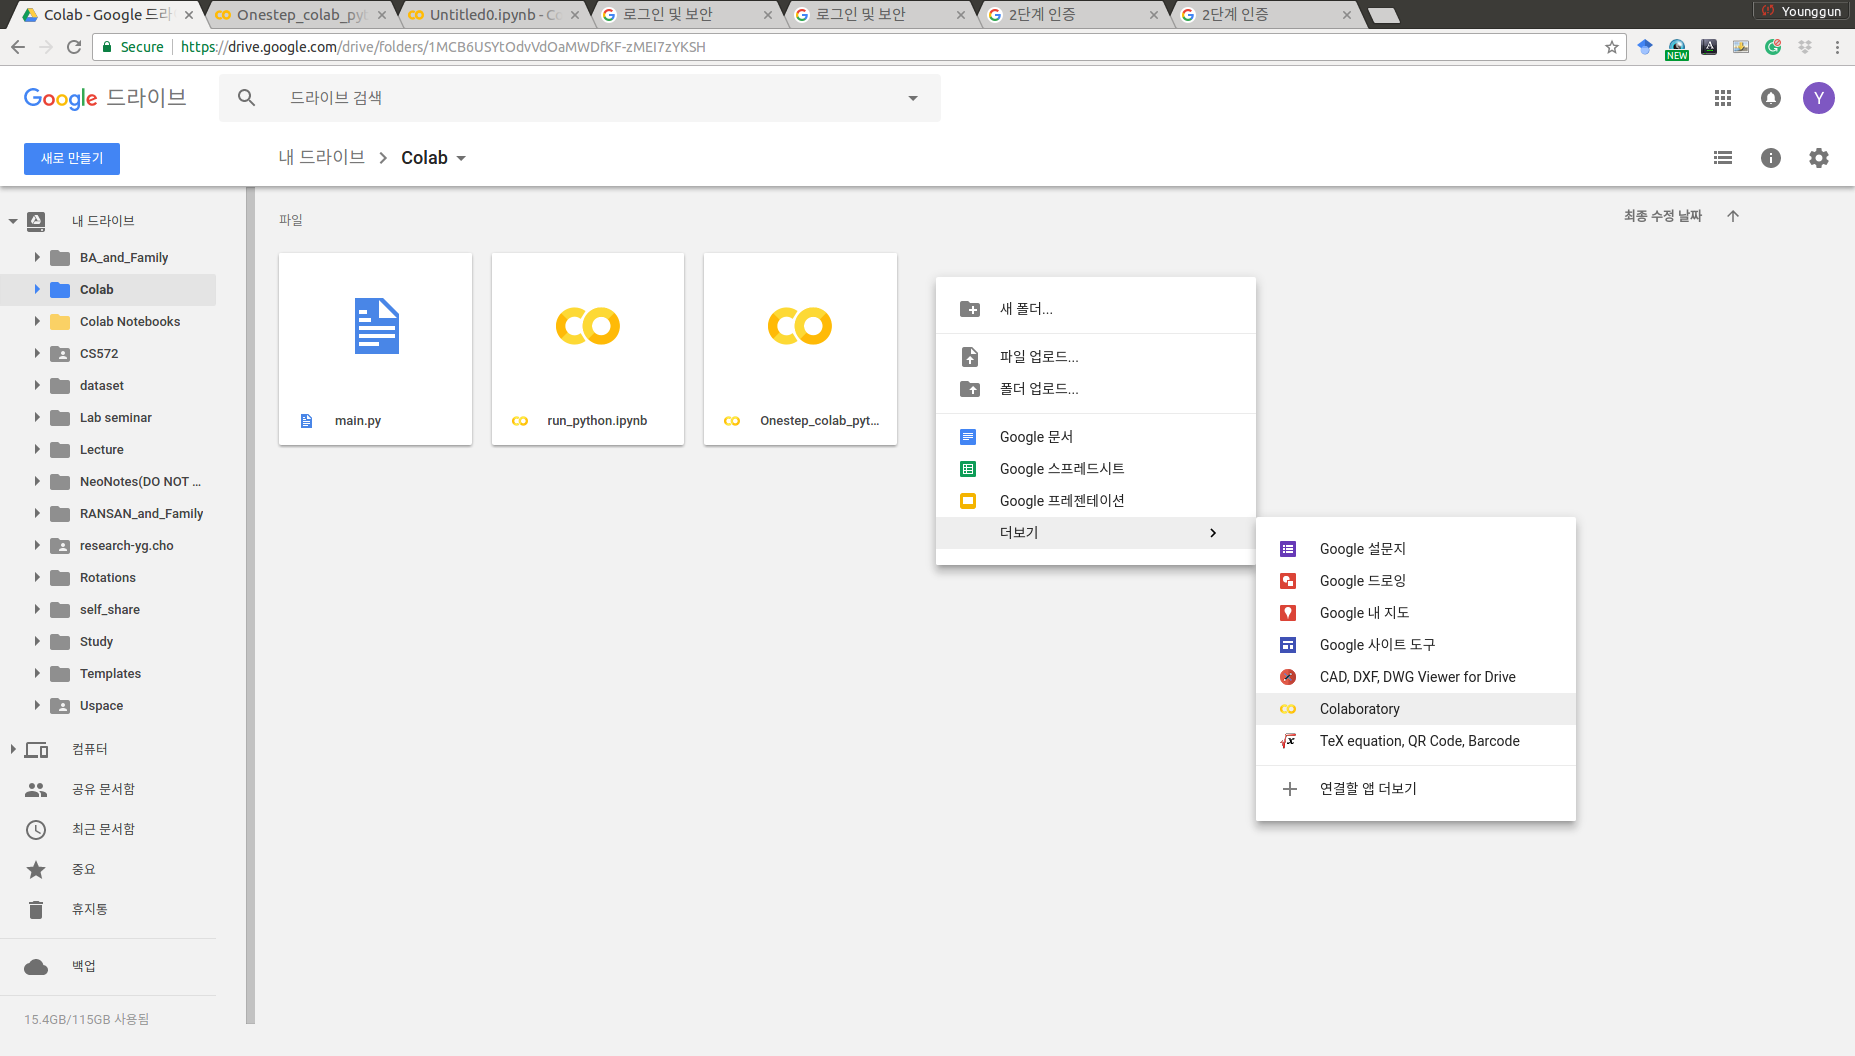
Task: Click the search magnifier icon
Action: 246,98
